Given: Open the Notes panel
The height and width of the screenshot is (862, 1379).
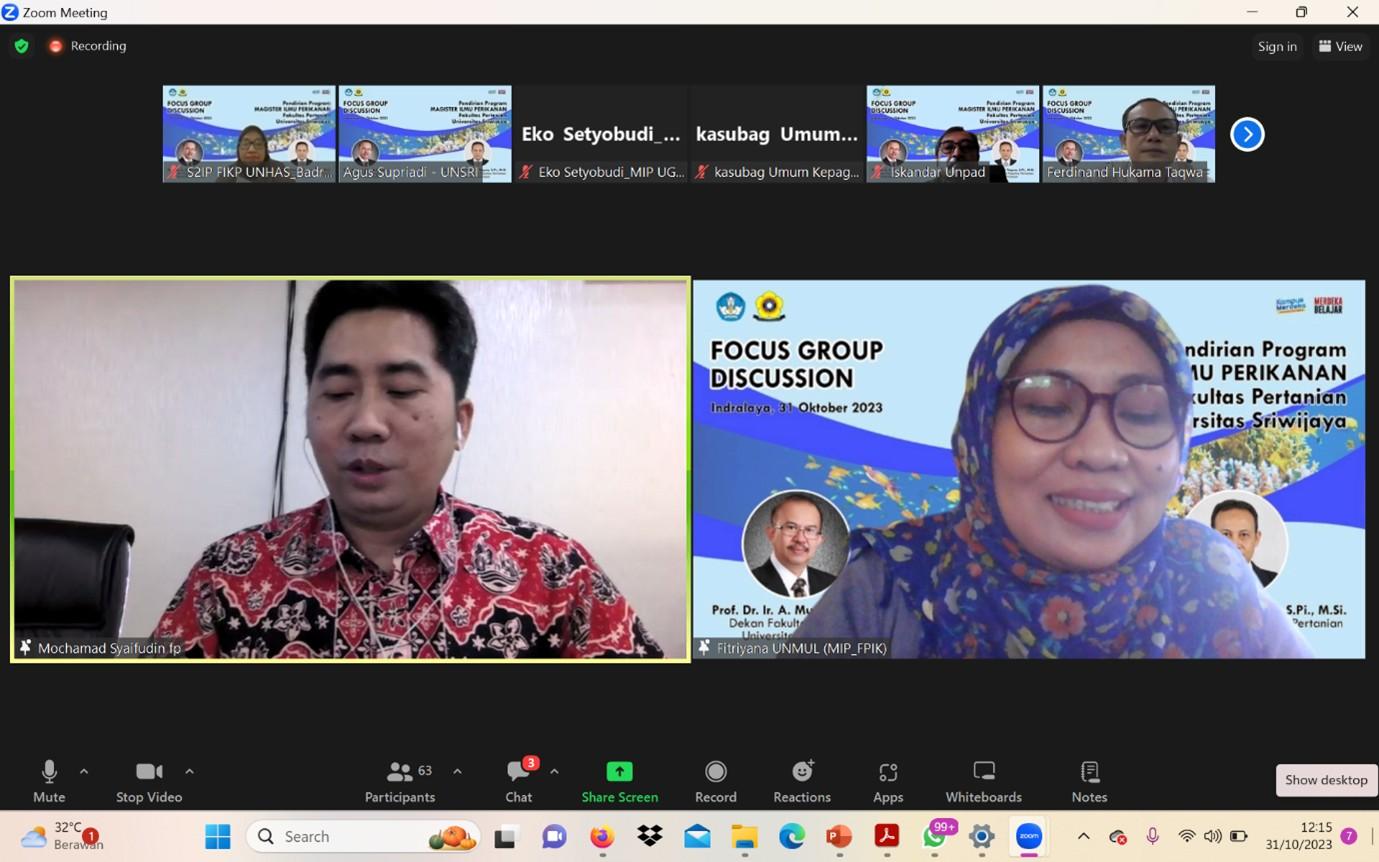Looking at the screenshot, I should click(x=1089, y=781).
